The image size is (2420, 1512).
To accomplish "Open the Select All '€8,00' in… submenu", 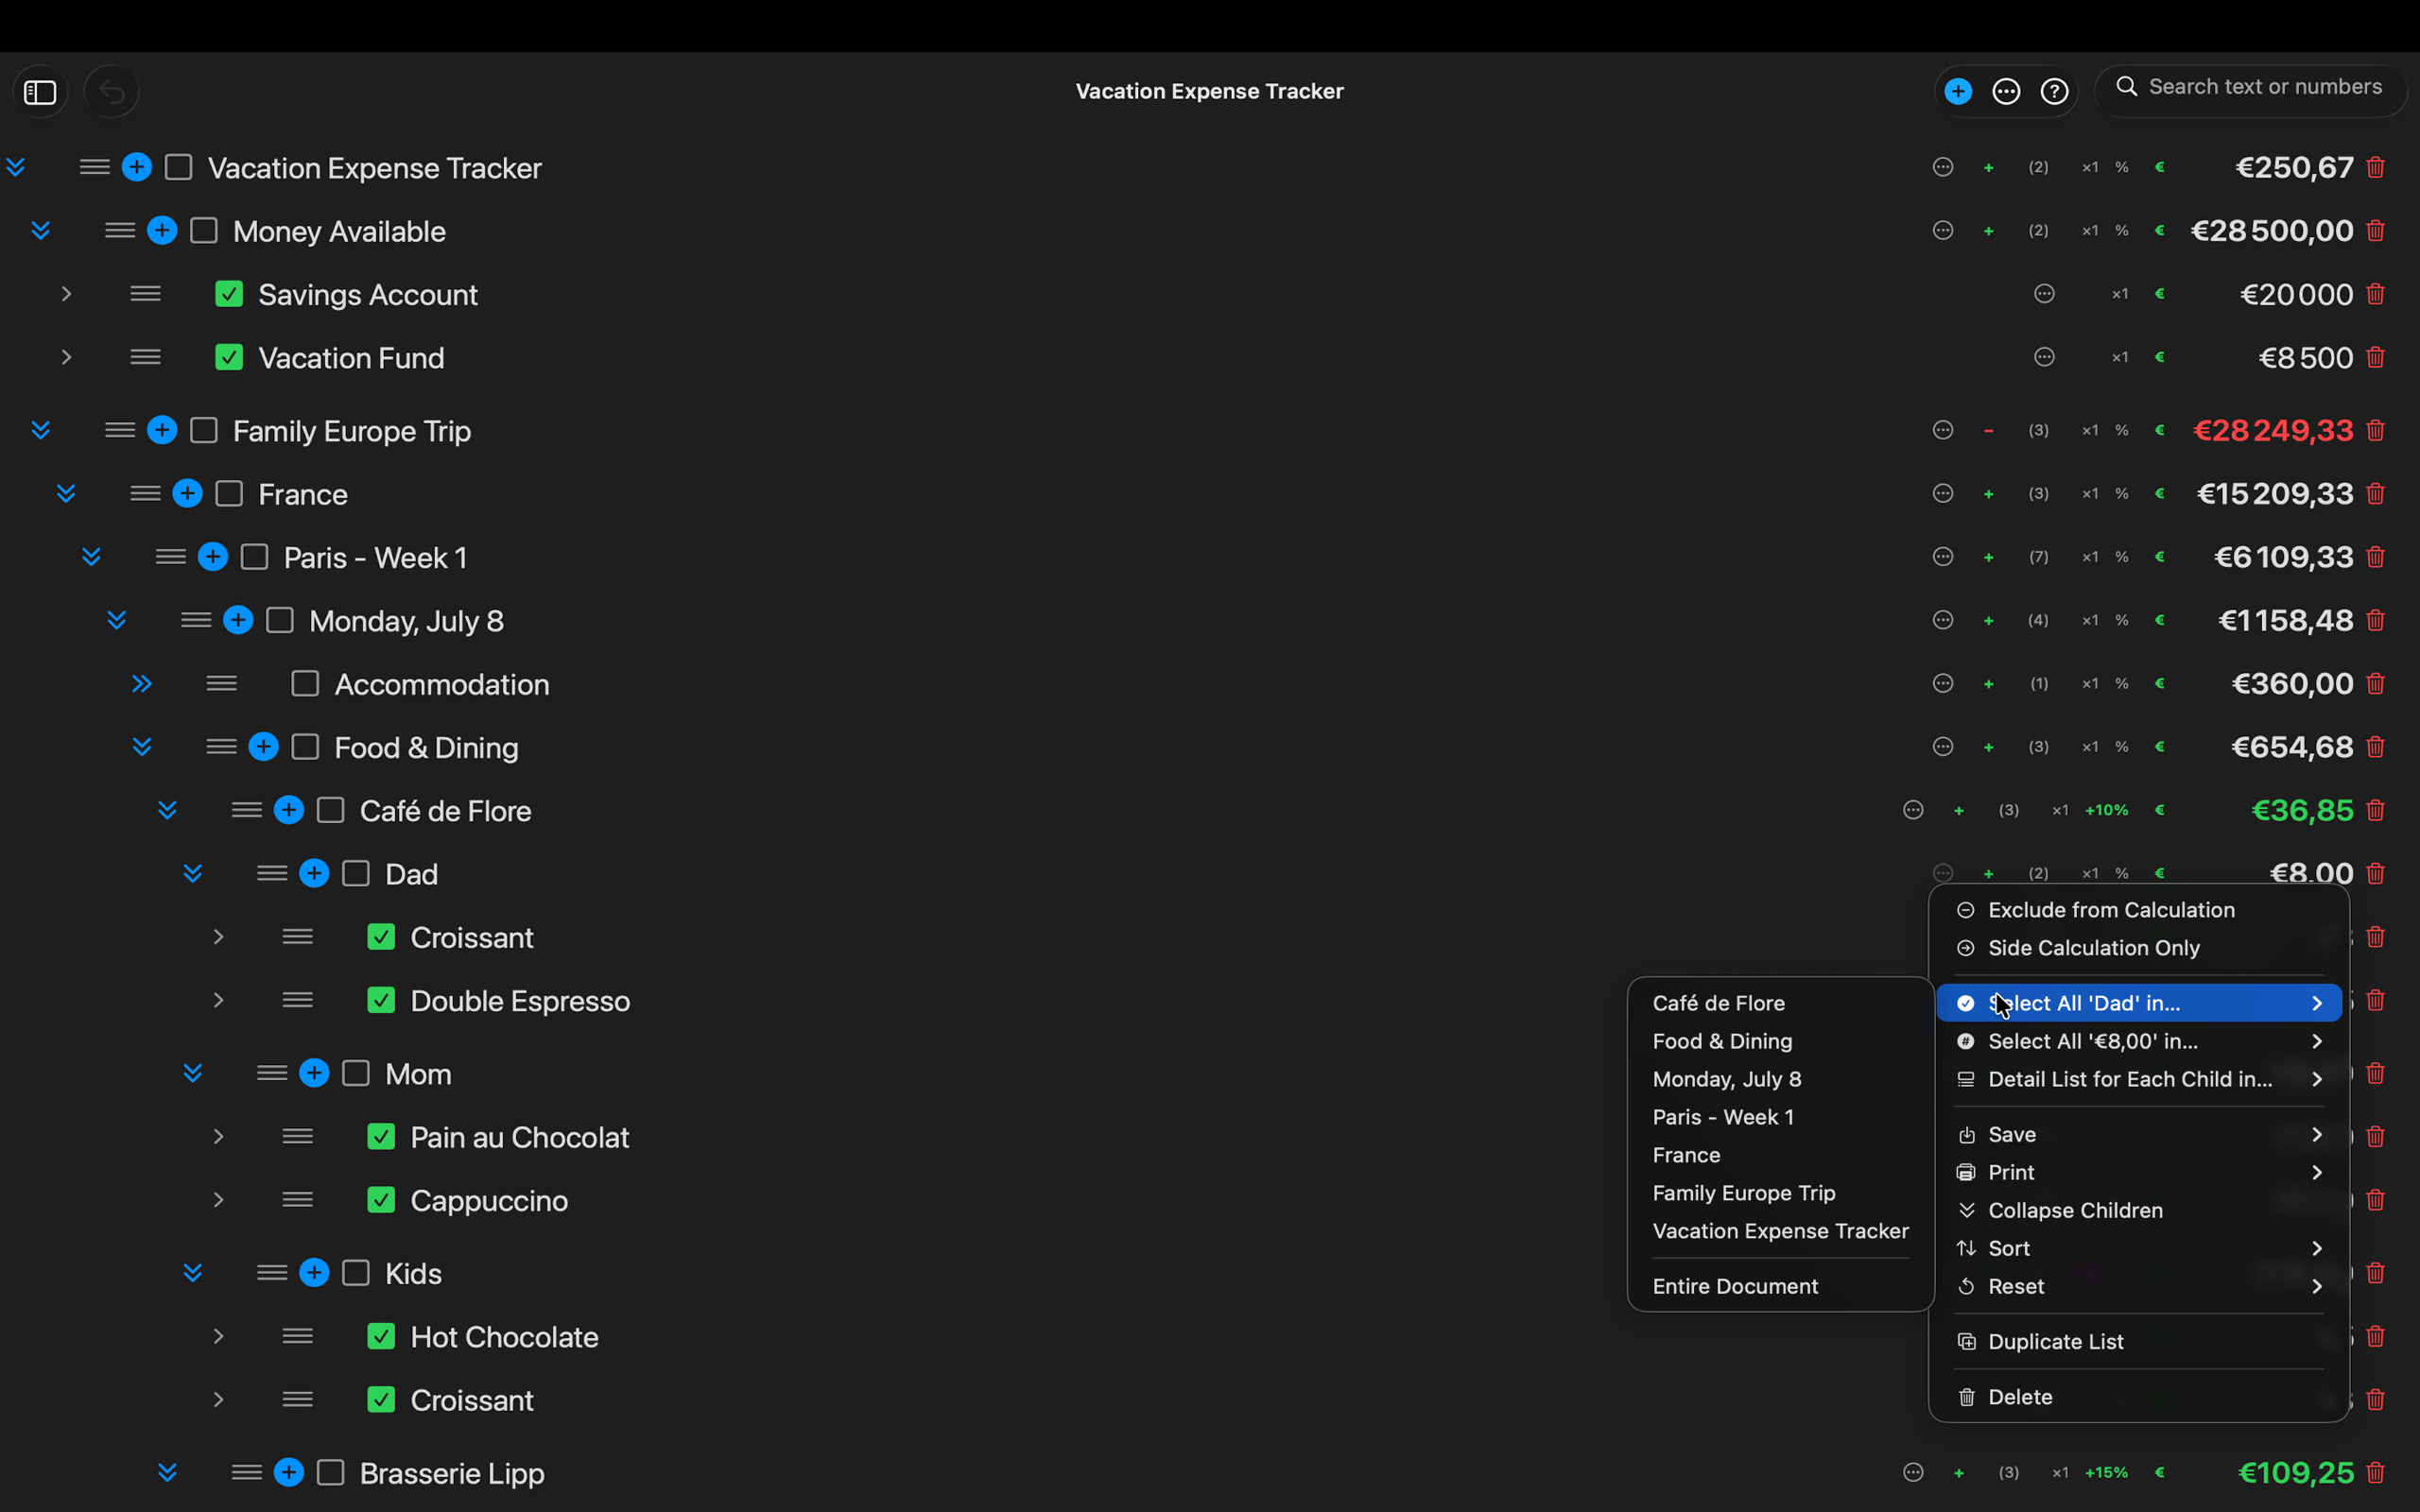I will tap(2139, 1041).
